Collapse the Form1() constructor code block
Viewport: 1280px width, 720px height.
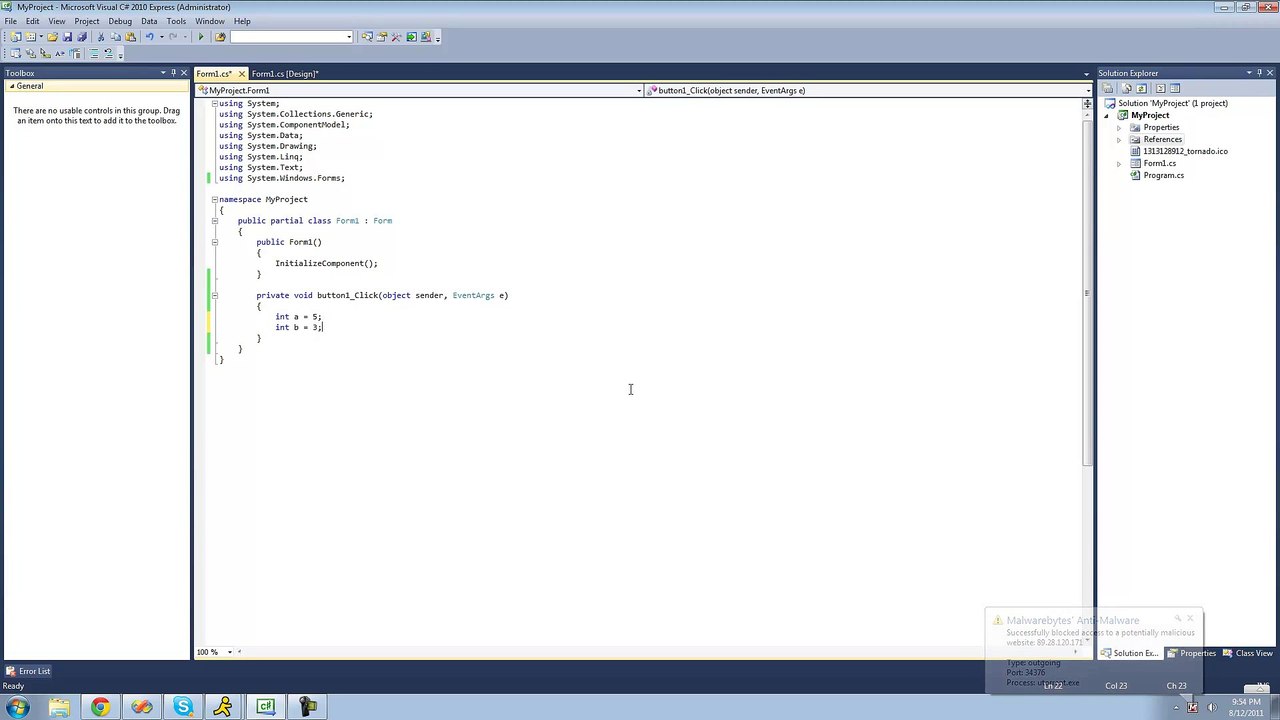point(214,242)
